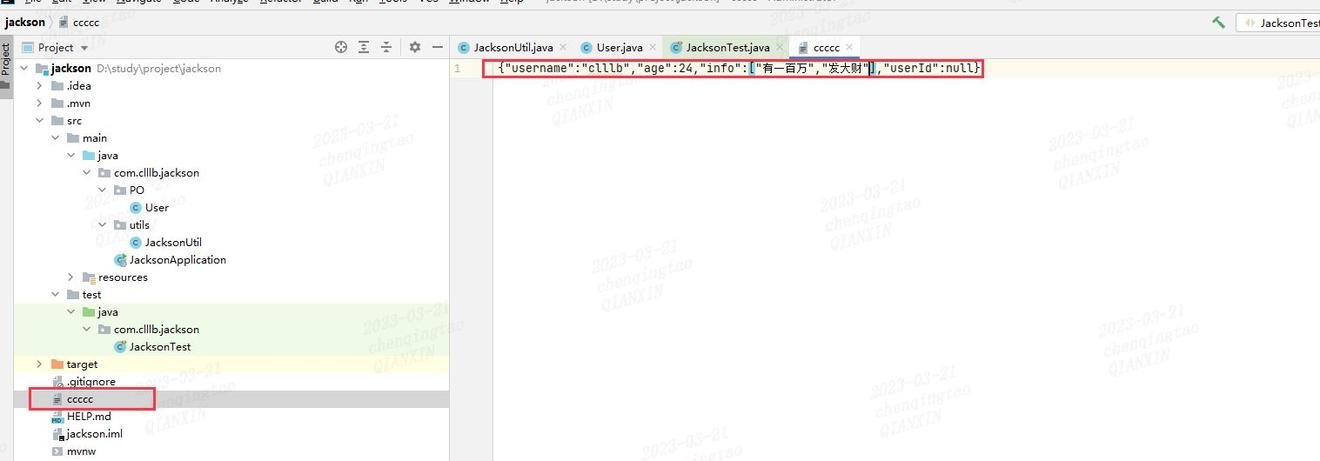The width and height of the screenshot is (1320, 461).
Task: Switch to the JacksonTest.java tab
Action: tap(726, 47)
